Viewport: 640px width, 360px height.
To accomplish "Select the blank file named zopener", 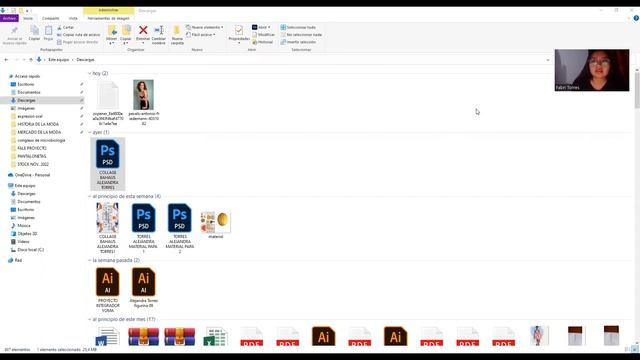I will pyautogui.click(x=108, y=102).
